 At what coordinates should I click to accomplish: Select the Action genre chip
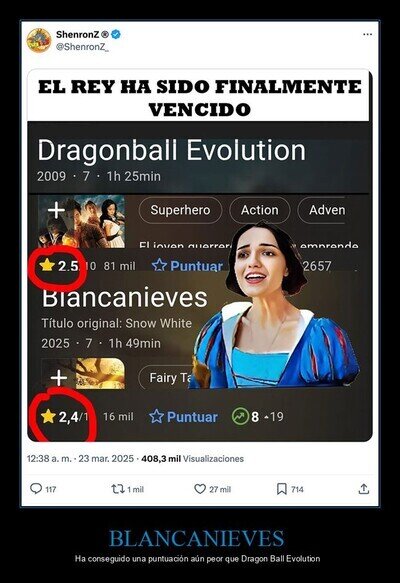259,210
